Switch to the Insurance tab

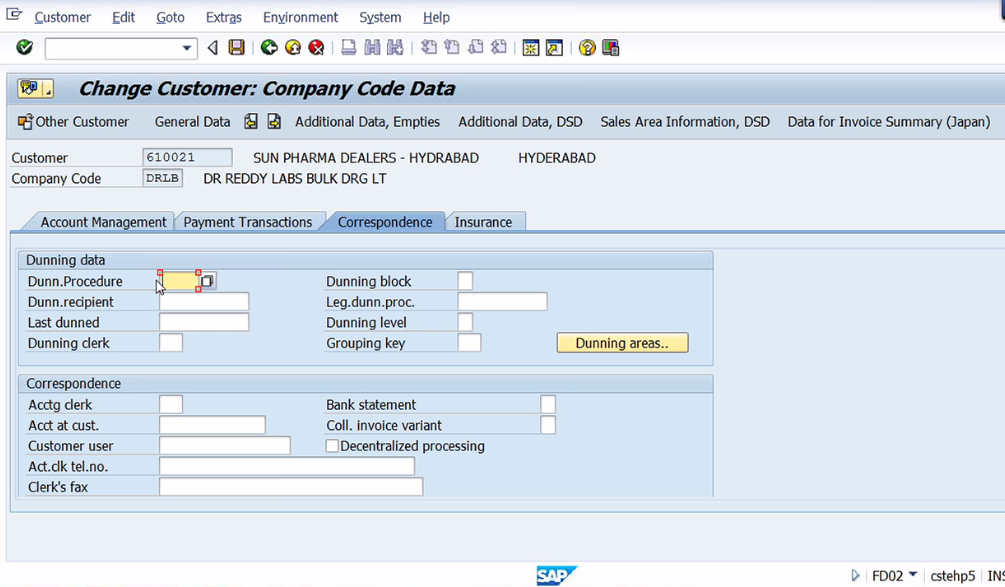pyautogui.click(x=484, y=222)
